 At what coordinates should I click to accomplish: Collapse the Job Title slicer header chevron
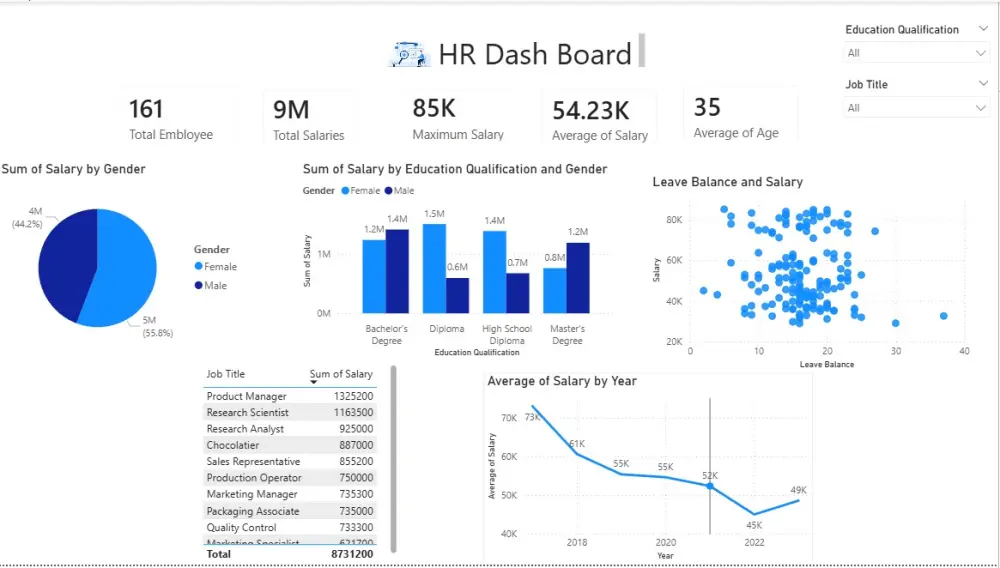(982, 84)
